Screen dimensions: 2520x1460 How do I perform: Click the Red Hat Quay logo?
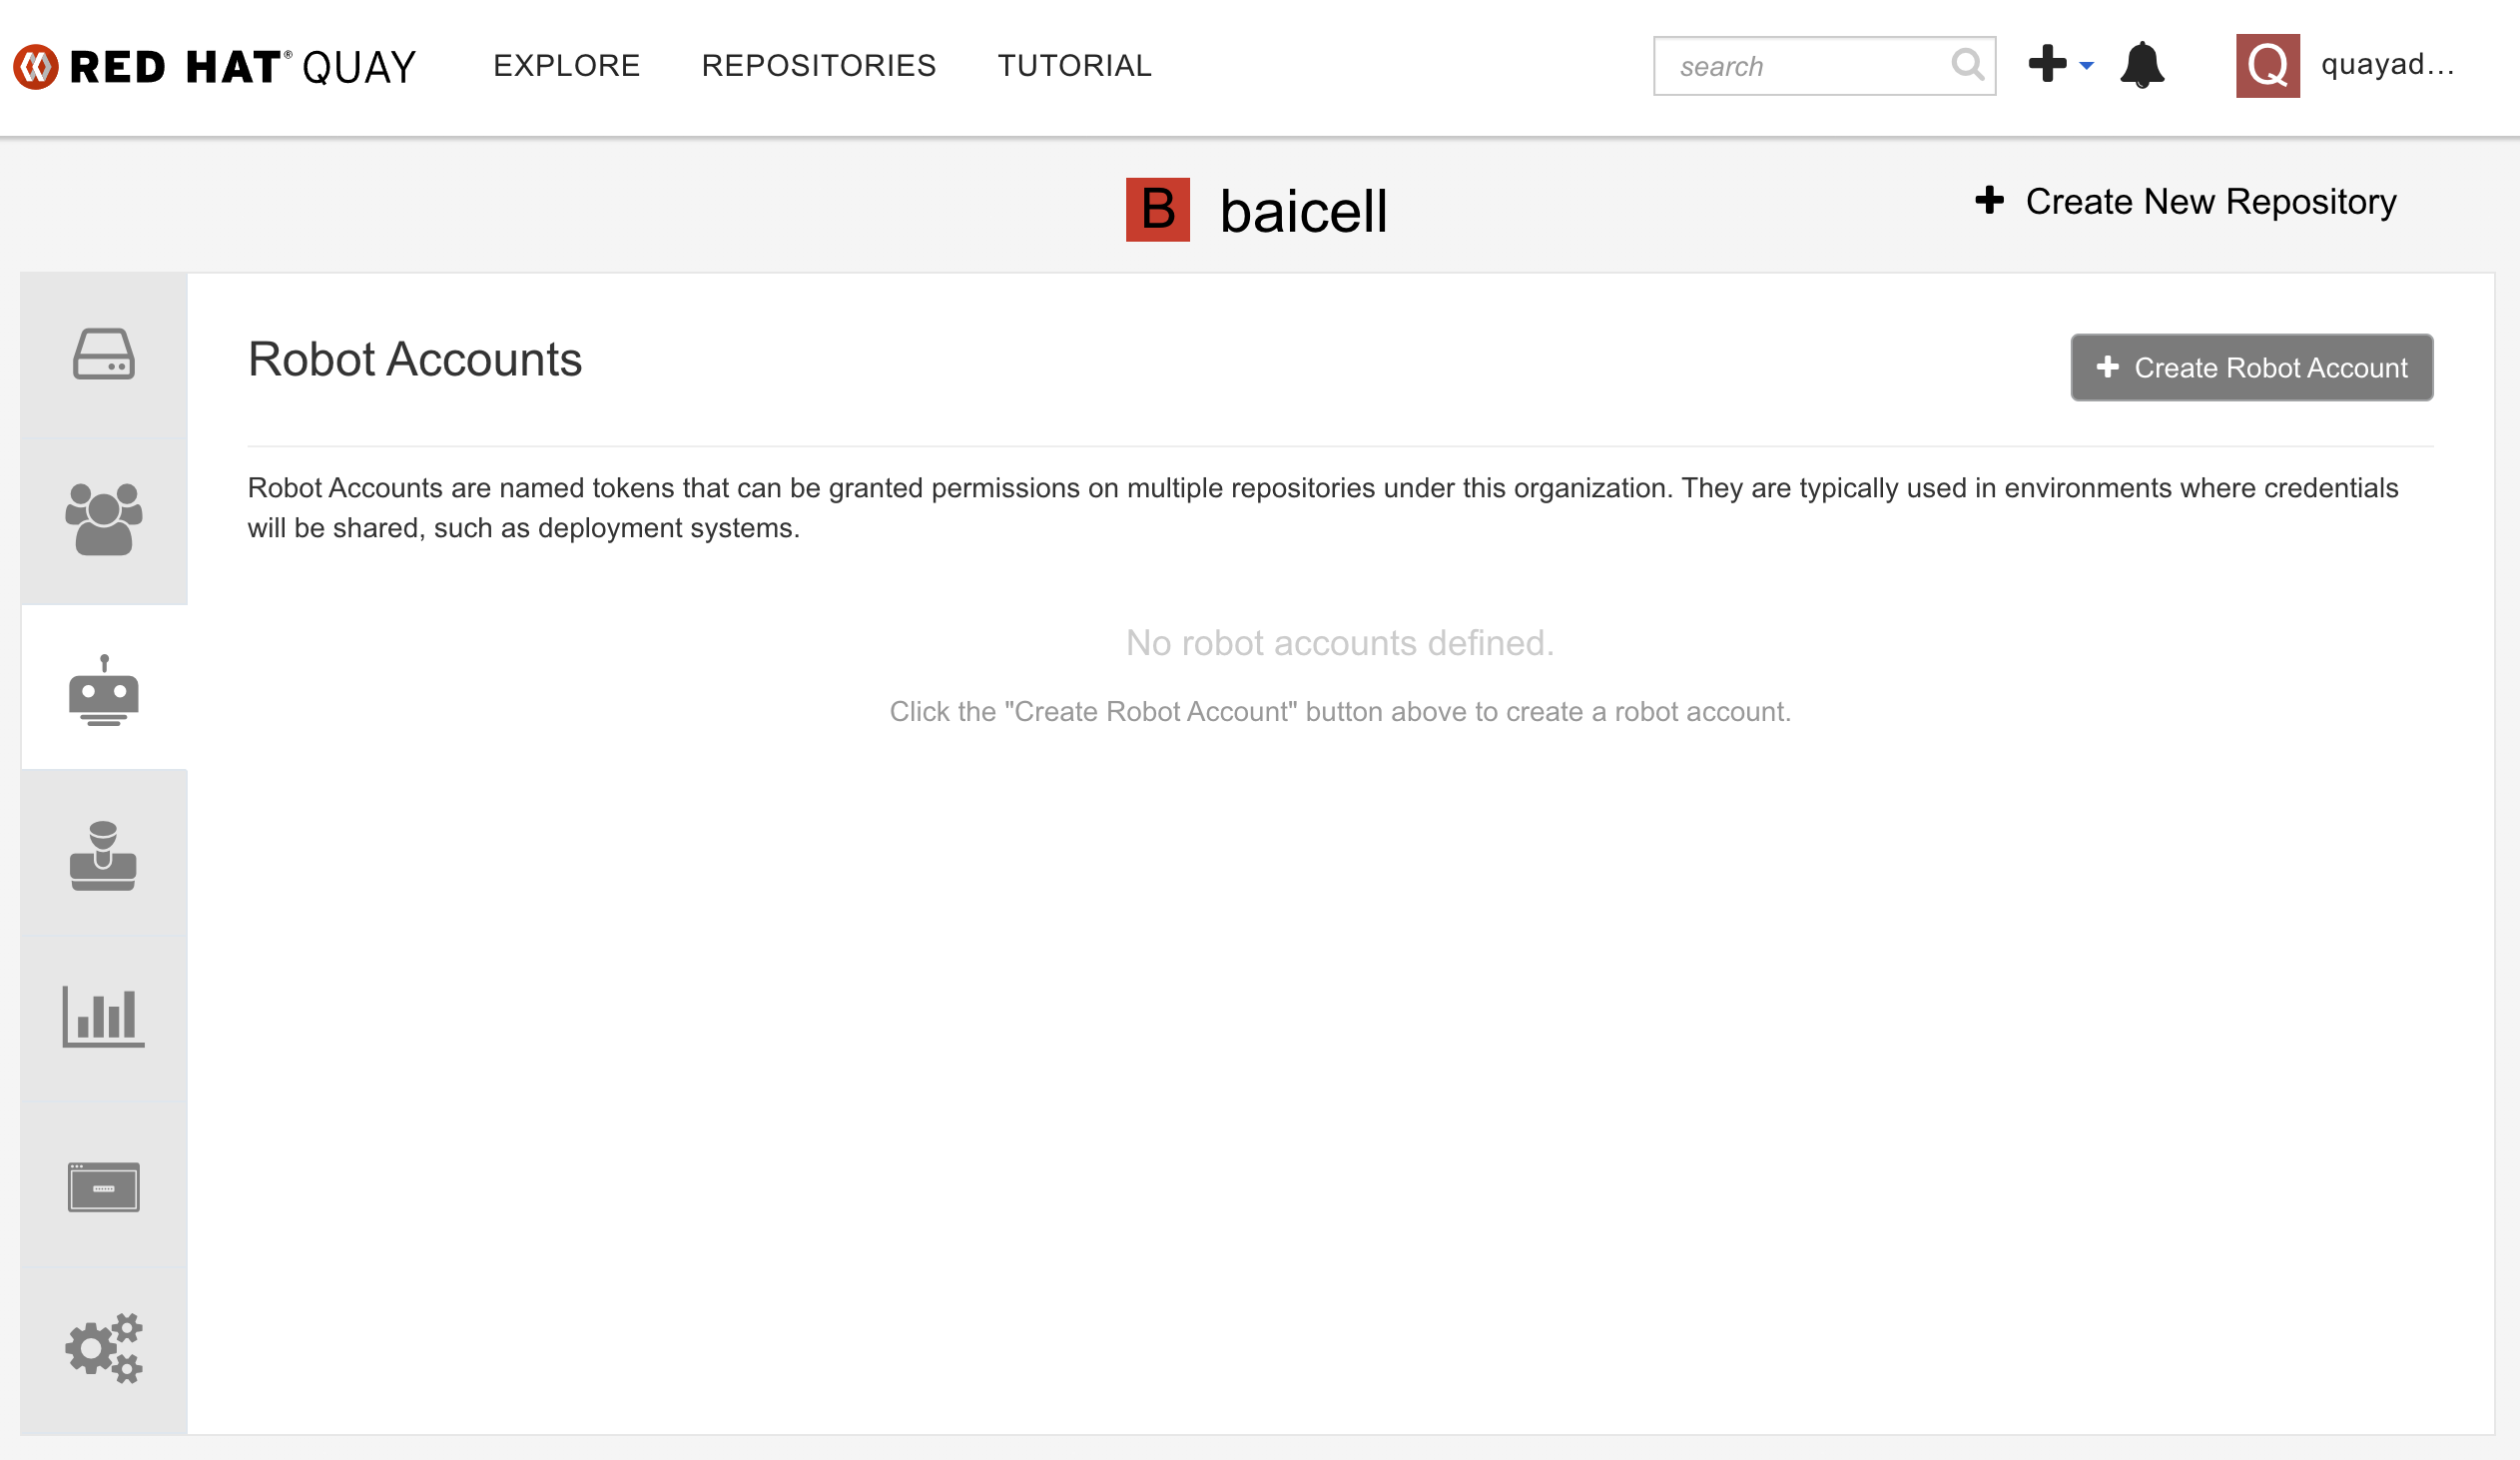click(x=214, y=67)
